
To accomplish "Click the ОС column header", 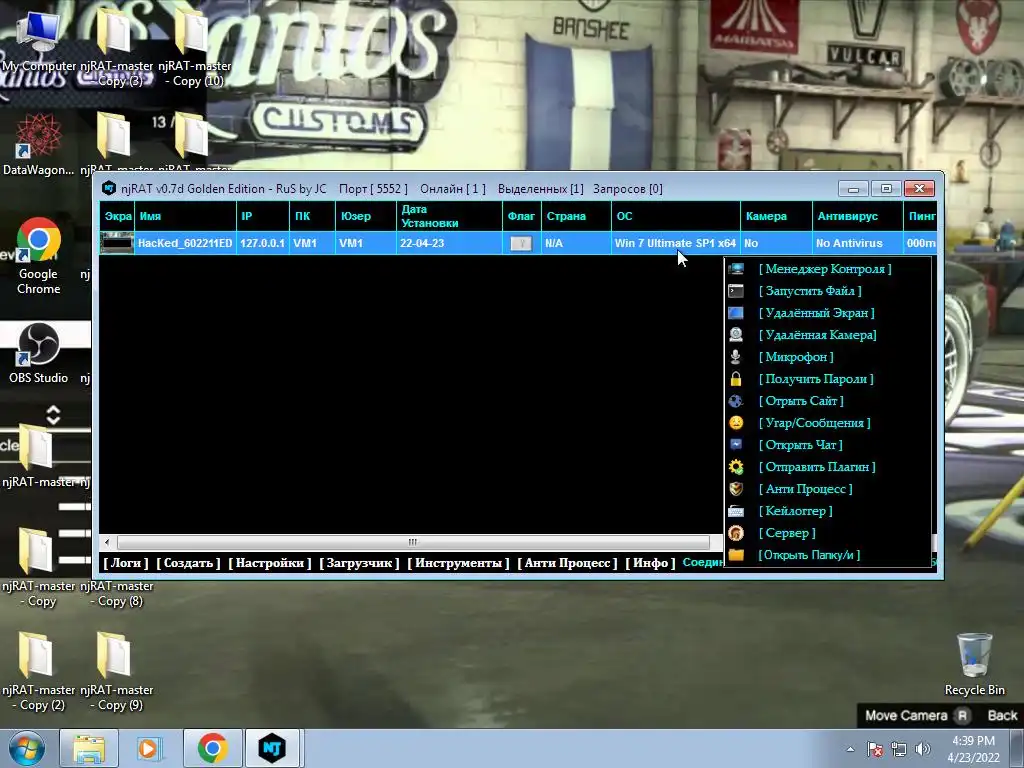I will (676, 216).
